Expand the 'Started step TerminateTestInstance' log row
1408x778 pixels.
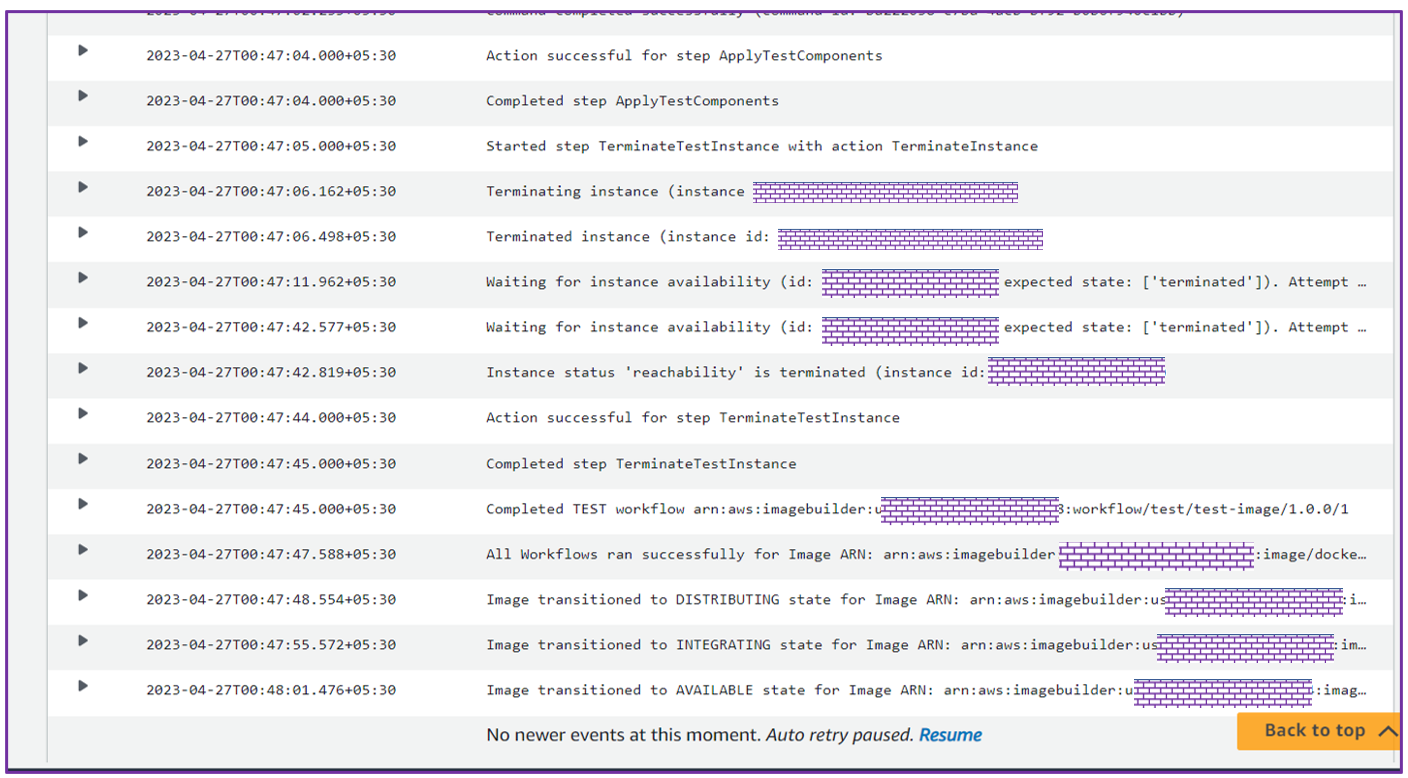[x=83, y=141]
